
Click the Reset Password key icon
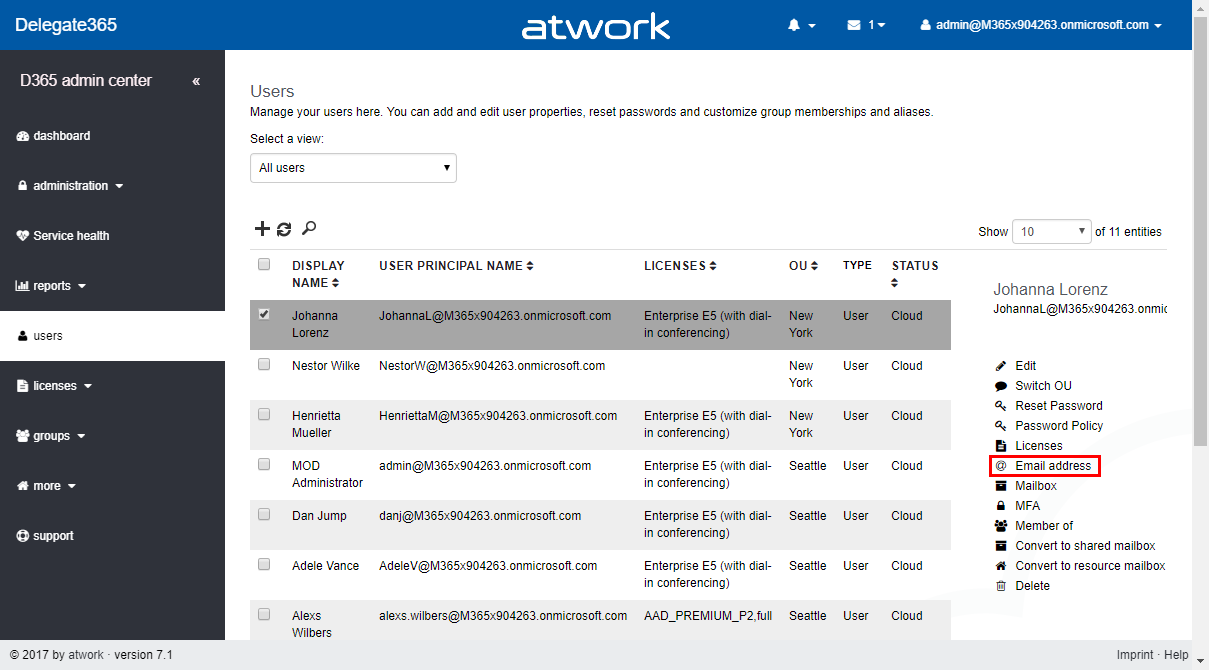click(1000, 406)
